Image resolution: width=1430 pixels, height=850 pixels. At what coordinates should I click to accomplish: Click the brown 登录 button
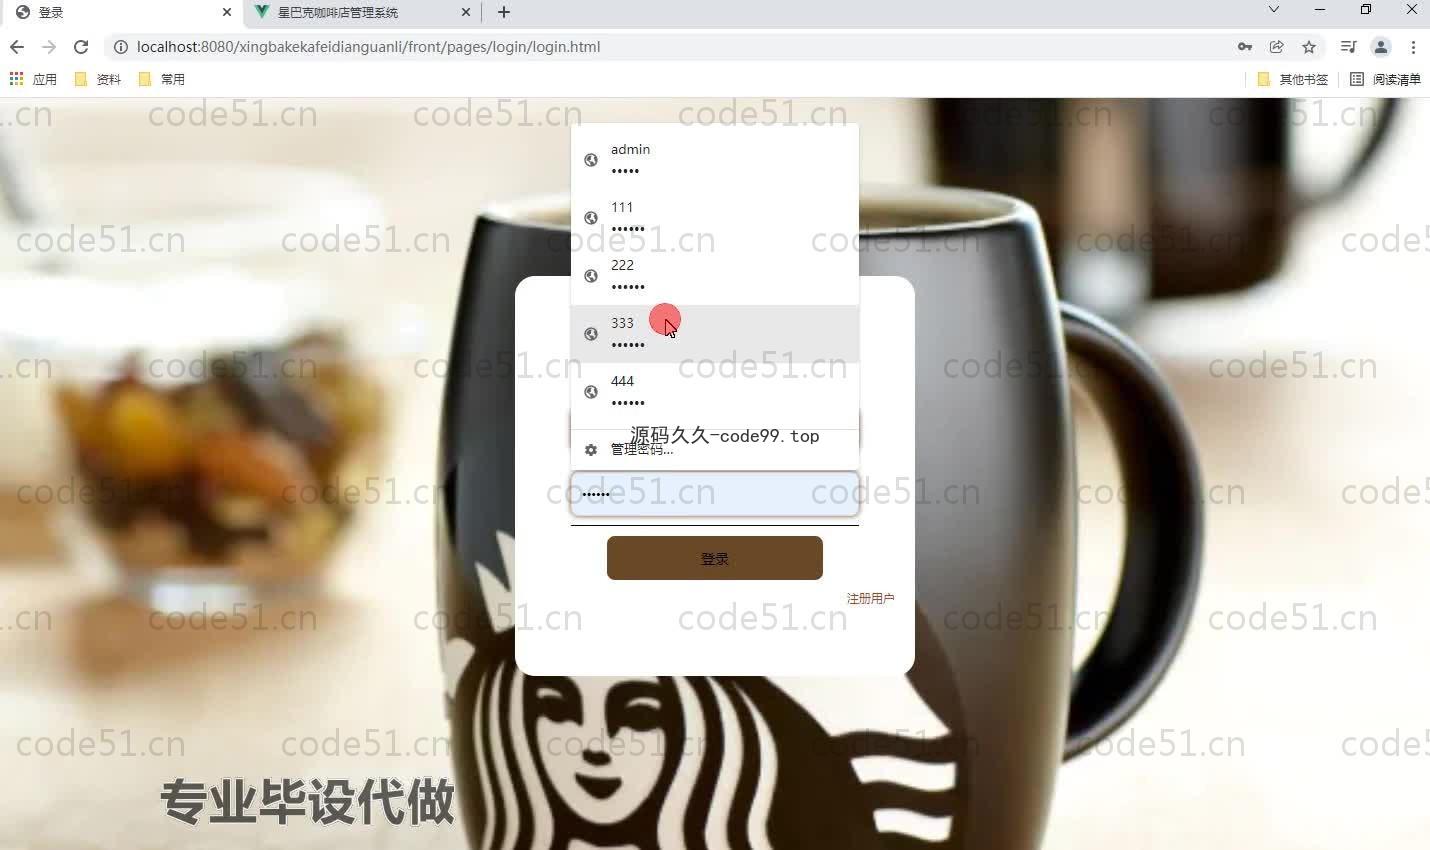pos(714,558)
